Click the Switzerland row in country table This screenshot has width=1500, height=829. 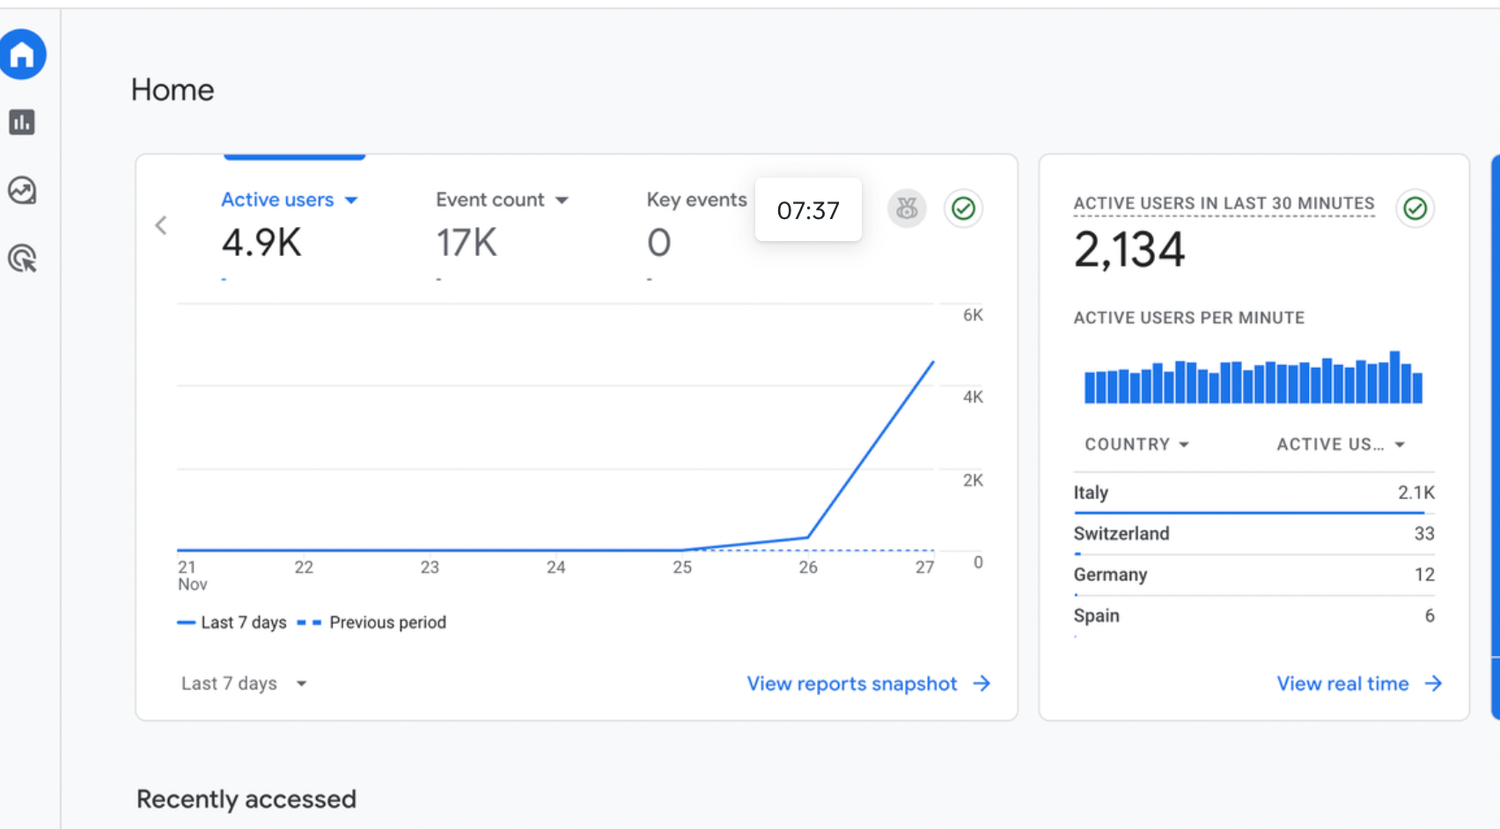(1253, 533)
